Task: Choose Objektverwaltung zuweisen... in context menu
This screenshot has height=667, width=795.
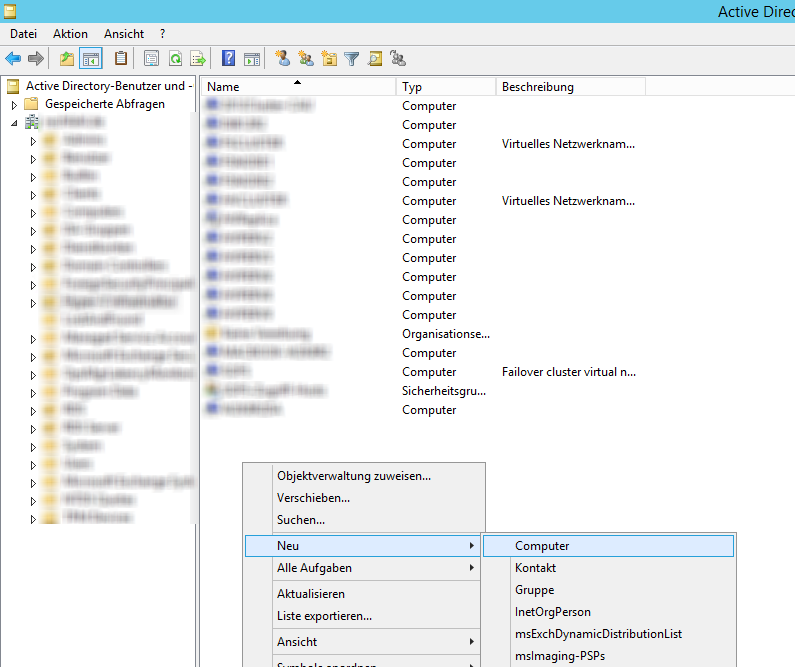Action: pyautogui.click(x=354, y=476)
